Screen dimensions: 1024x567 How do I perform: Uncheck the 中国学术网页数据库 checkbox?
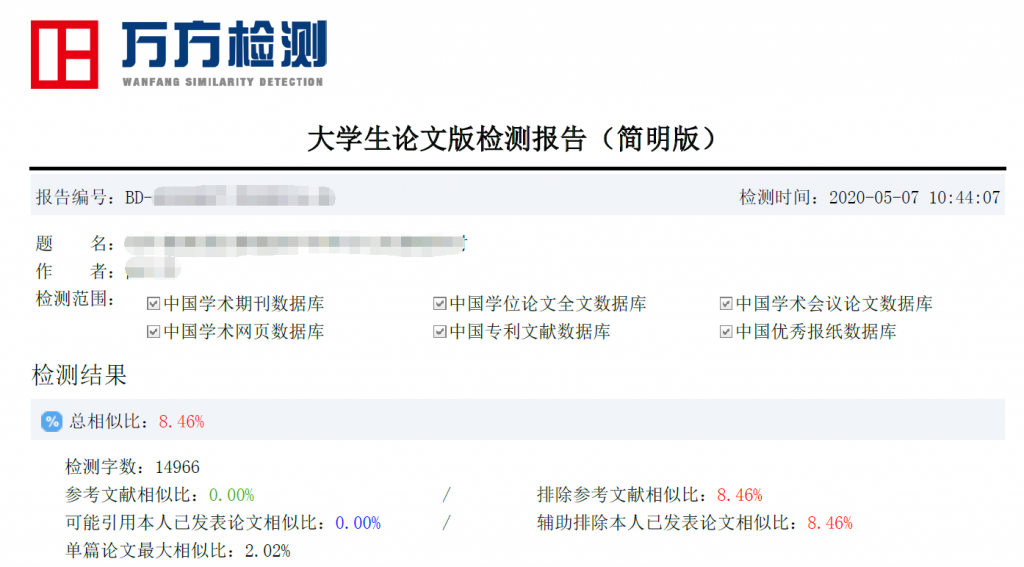(153, 332)
